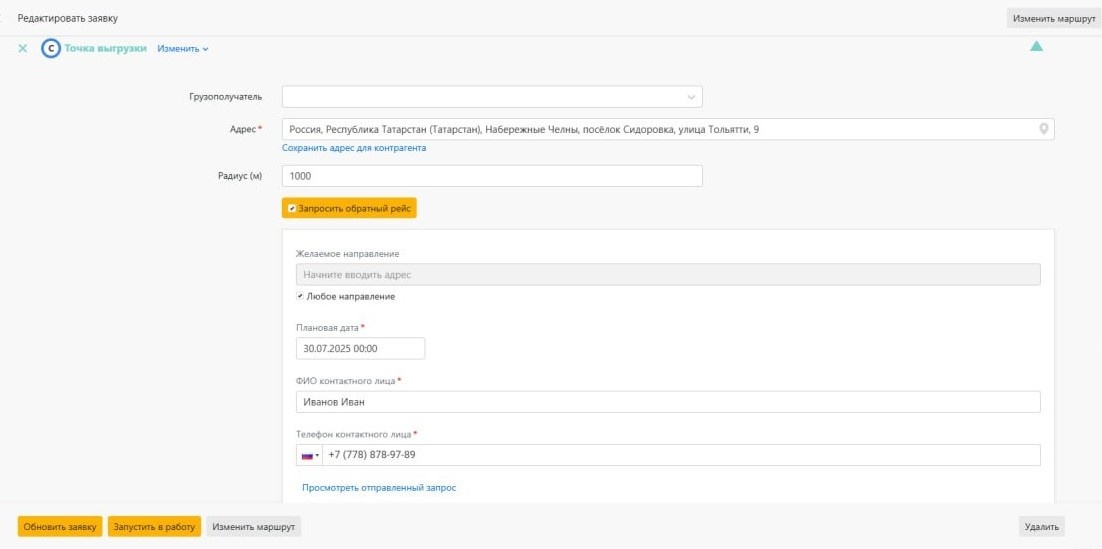
Task: Collapse section with the teal triangle icon
Action: [1036, 46]
